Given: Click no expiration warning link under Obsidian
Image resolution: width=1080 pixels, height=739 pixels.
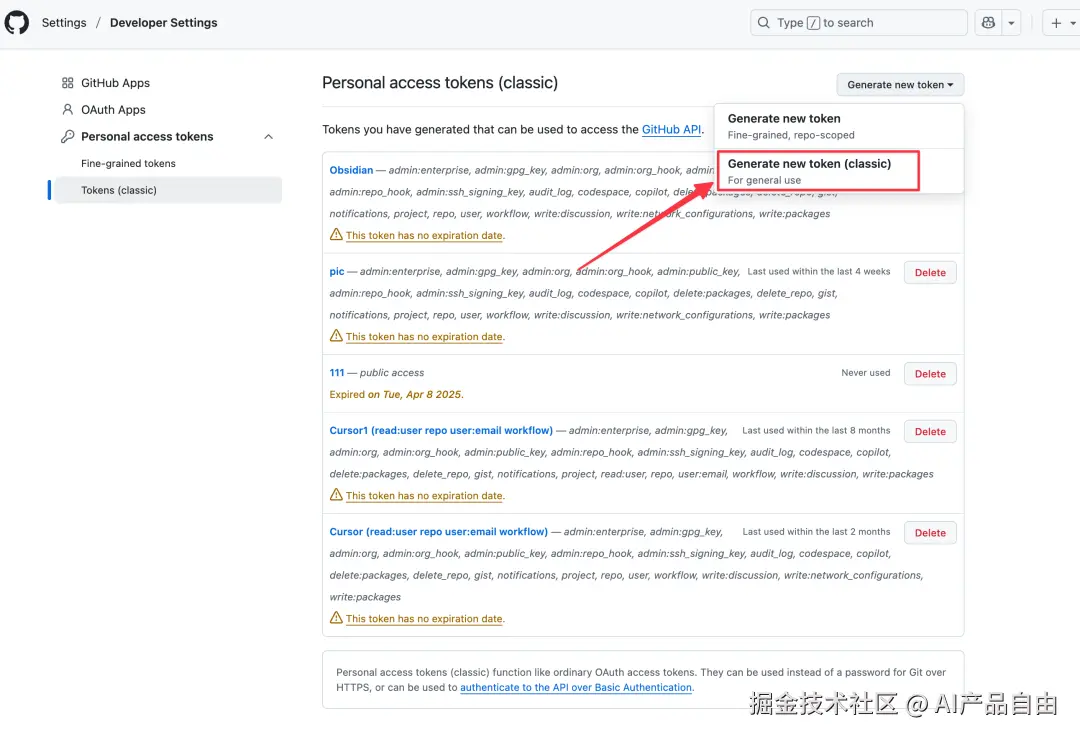Looking at the screenshot, I should click(x=424, y=236).
